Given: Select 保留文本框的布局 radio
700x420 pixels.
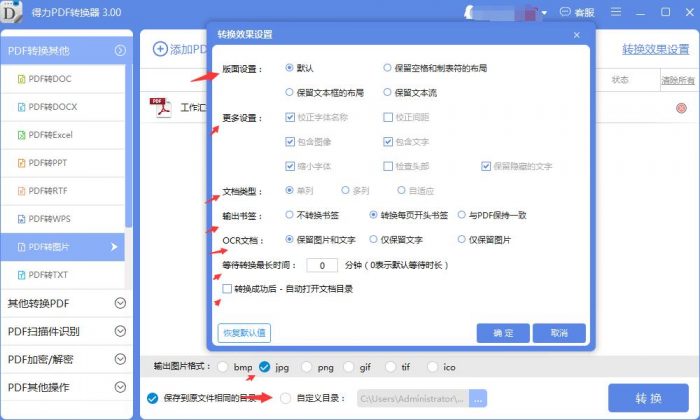Looking at the screenshot, I should [x=289, y=92].
